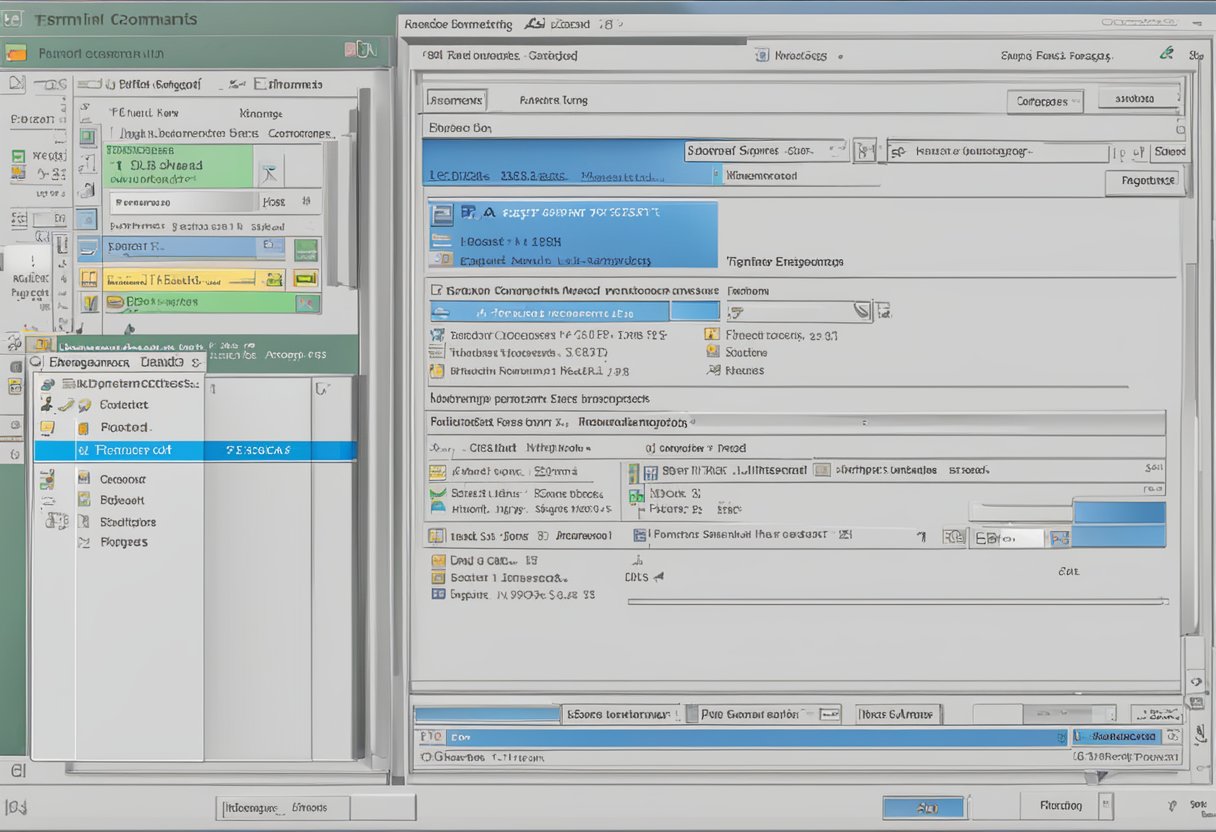Click the yellow folder icon beside 'Fineect tocens'
The image size is (1216, 832).
tap(712, 335)
